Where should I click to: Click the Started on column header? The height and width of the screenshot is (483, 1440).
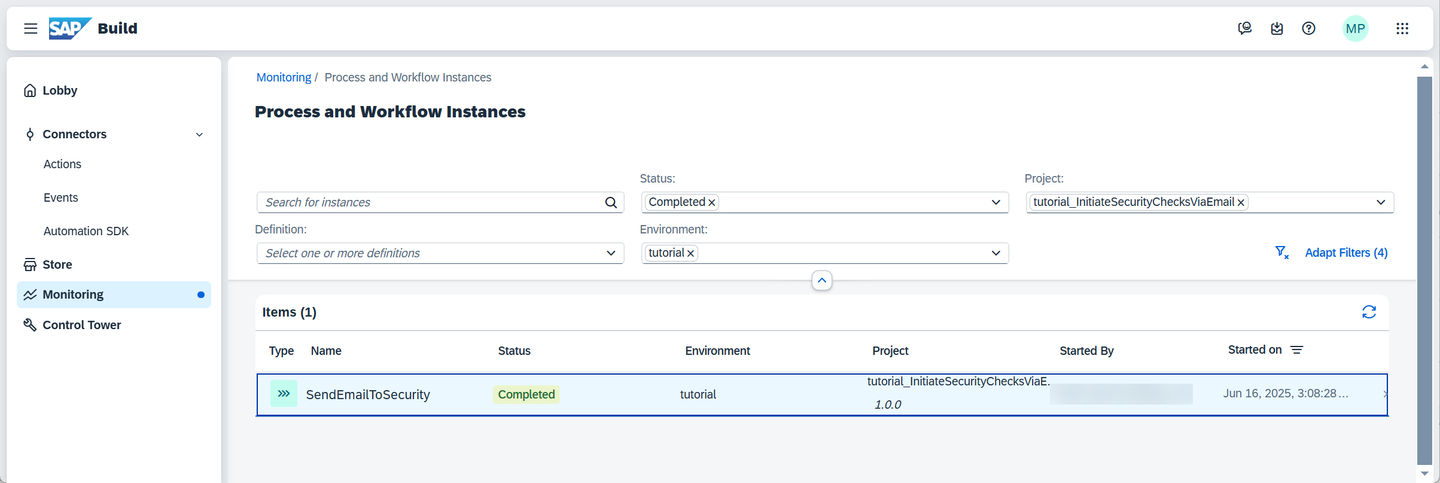pyautogui.click(x=1255, y=350)
